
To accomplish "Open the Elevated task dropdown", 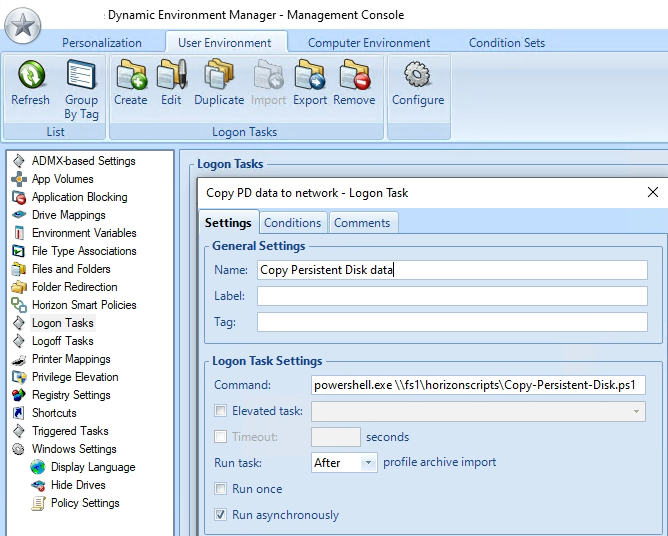I will coord(478,411).
